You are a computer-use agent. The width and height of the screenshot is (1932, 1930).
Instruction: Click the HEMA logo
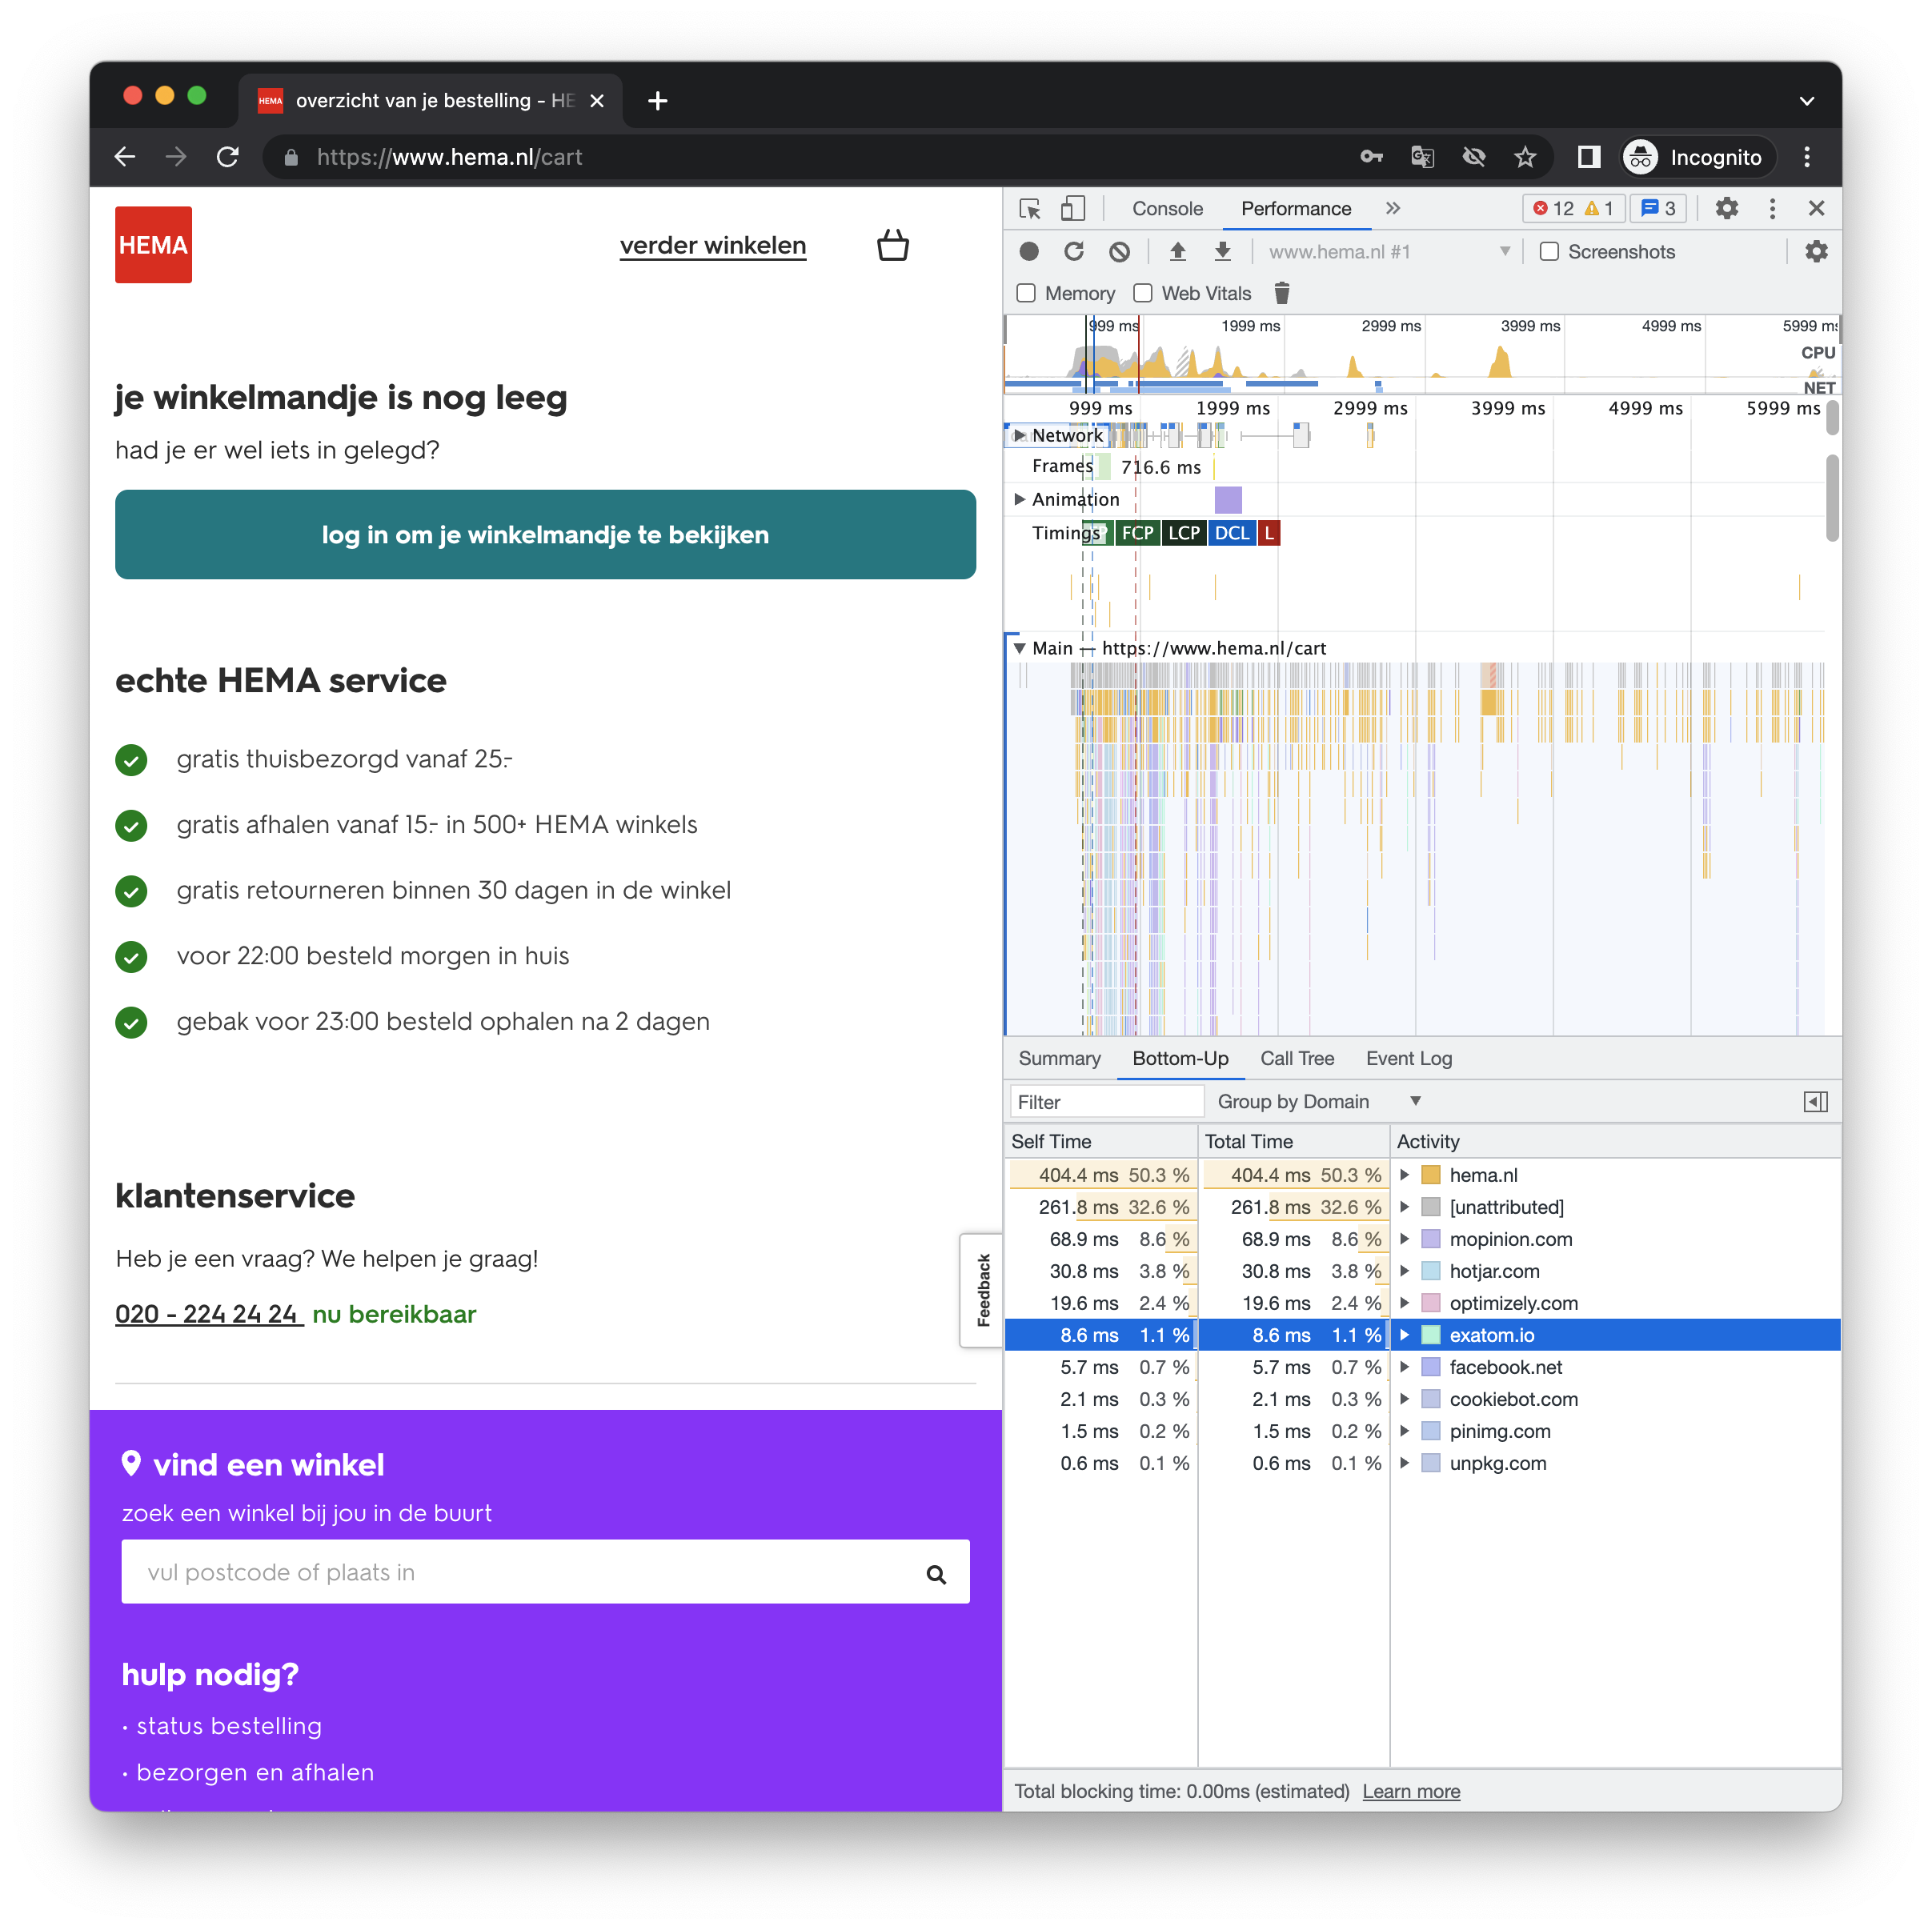(153, 245)
